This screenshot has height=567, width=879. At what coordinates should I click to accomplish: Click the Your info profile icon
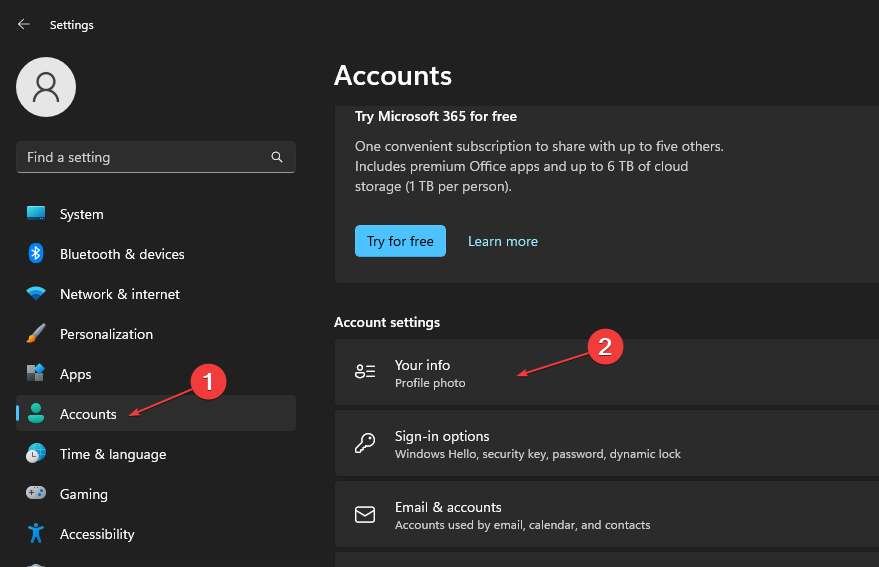tap(365, 371)
